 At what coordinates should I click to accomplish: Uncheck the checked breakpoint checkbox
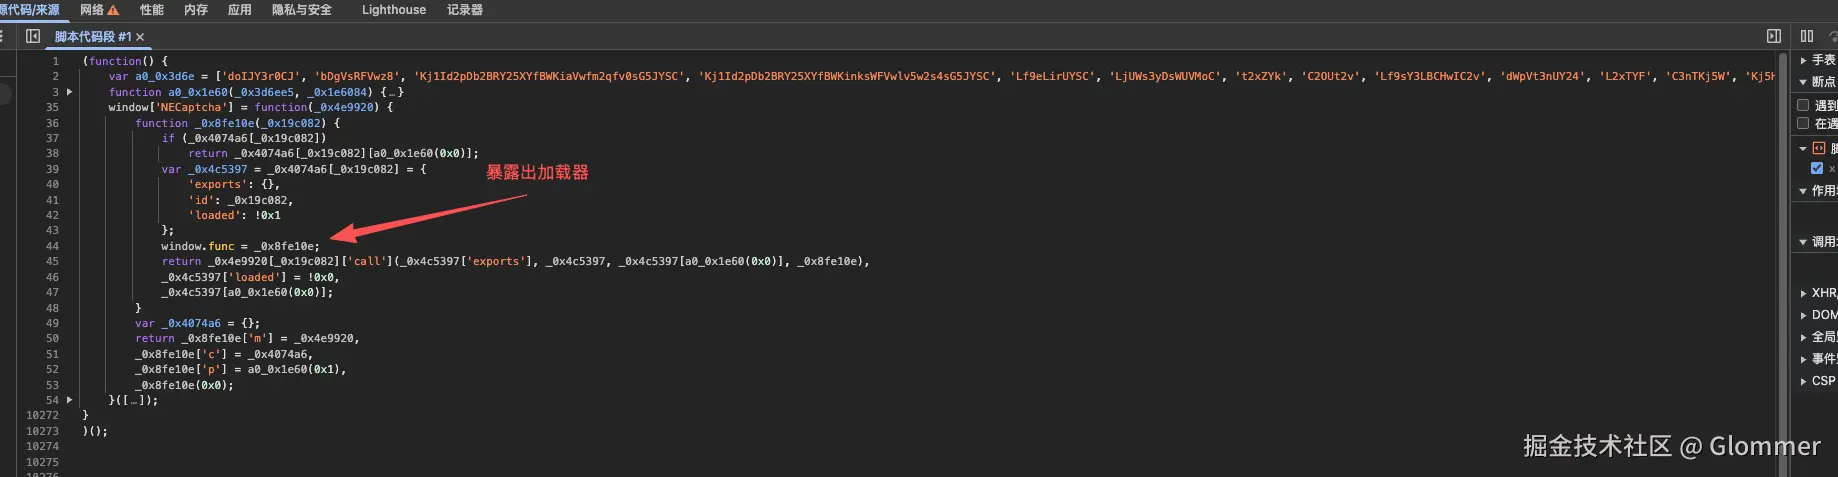(1817, 168)
